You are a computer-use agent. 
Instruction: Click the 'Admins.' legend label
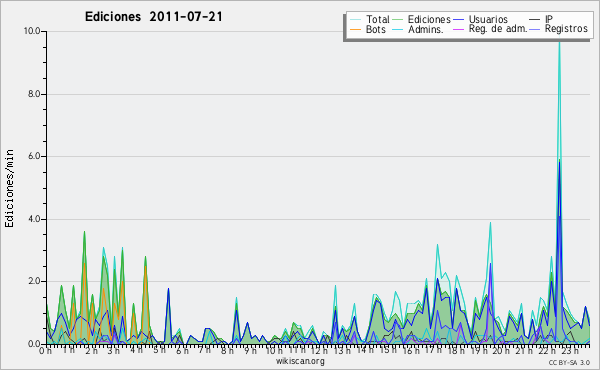(426, 29)
